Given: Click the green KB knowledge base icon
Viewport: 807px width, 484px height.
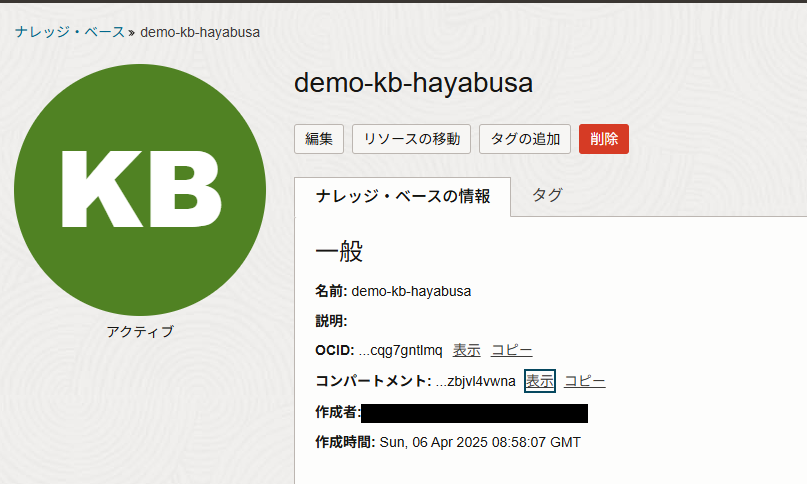Looking at the screenshot, I should coord(140,190).
